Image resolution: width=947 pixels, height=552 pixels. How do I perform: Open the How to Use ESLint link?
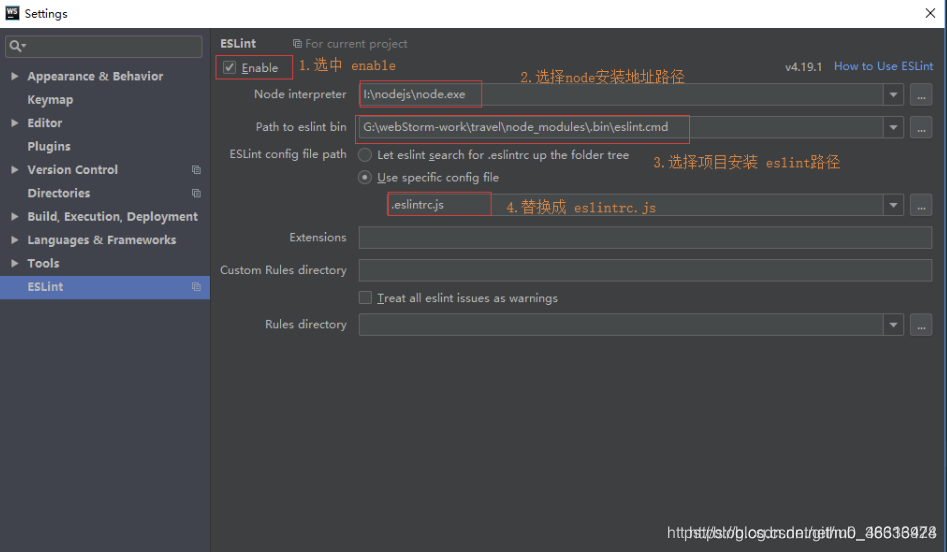(884, 66)
